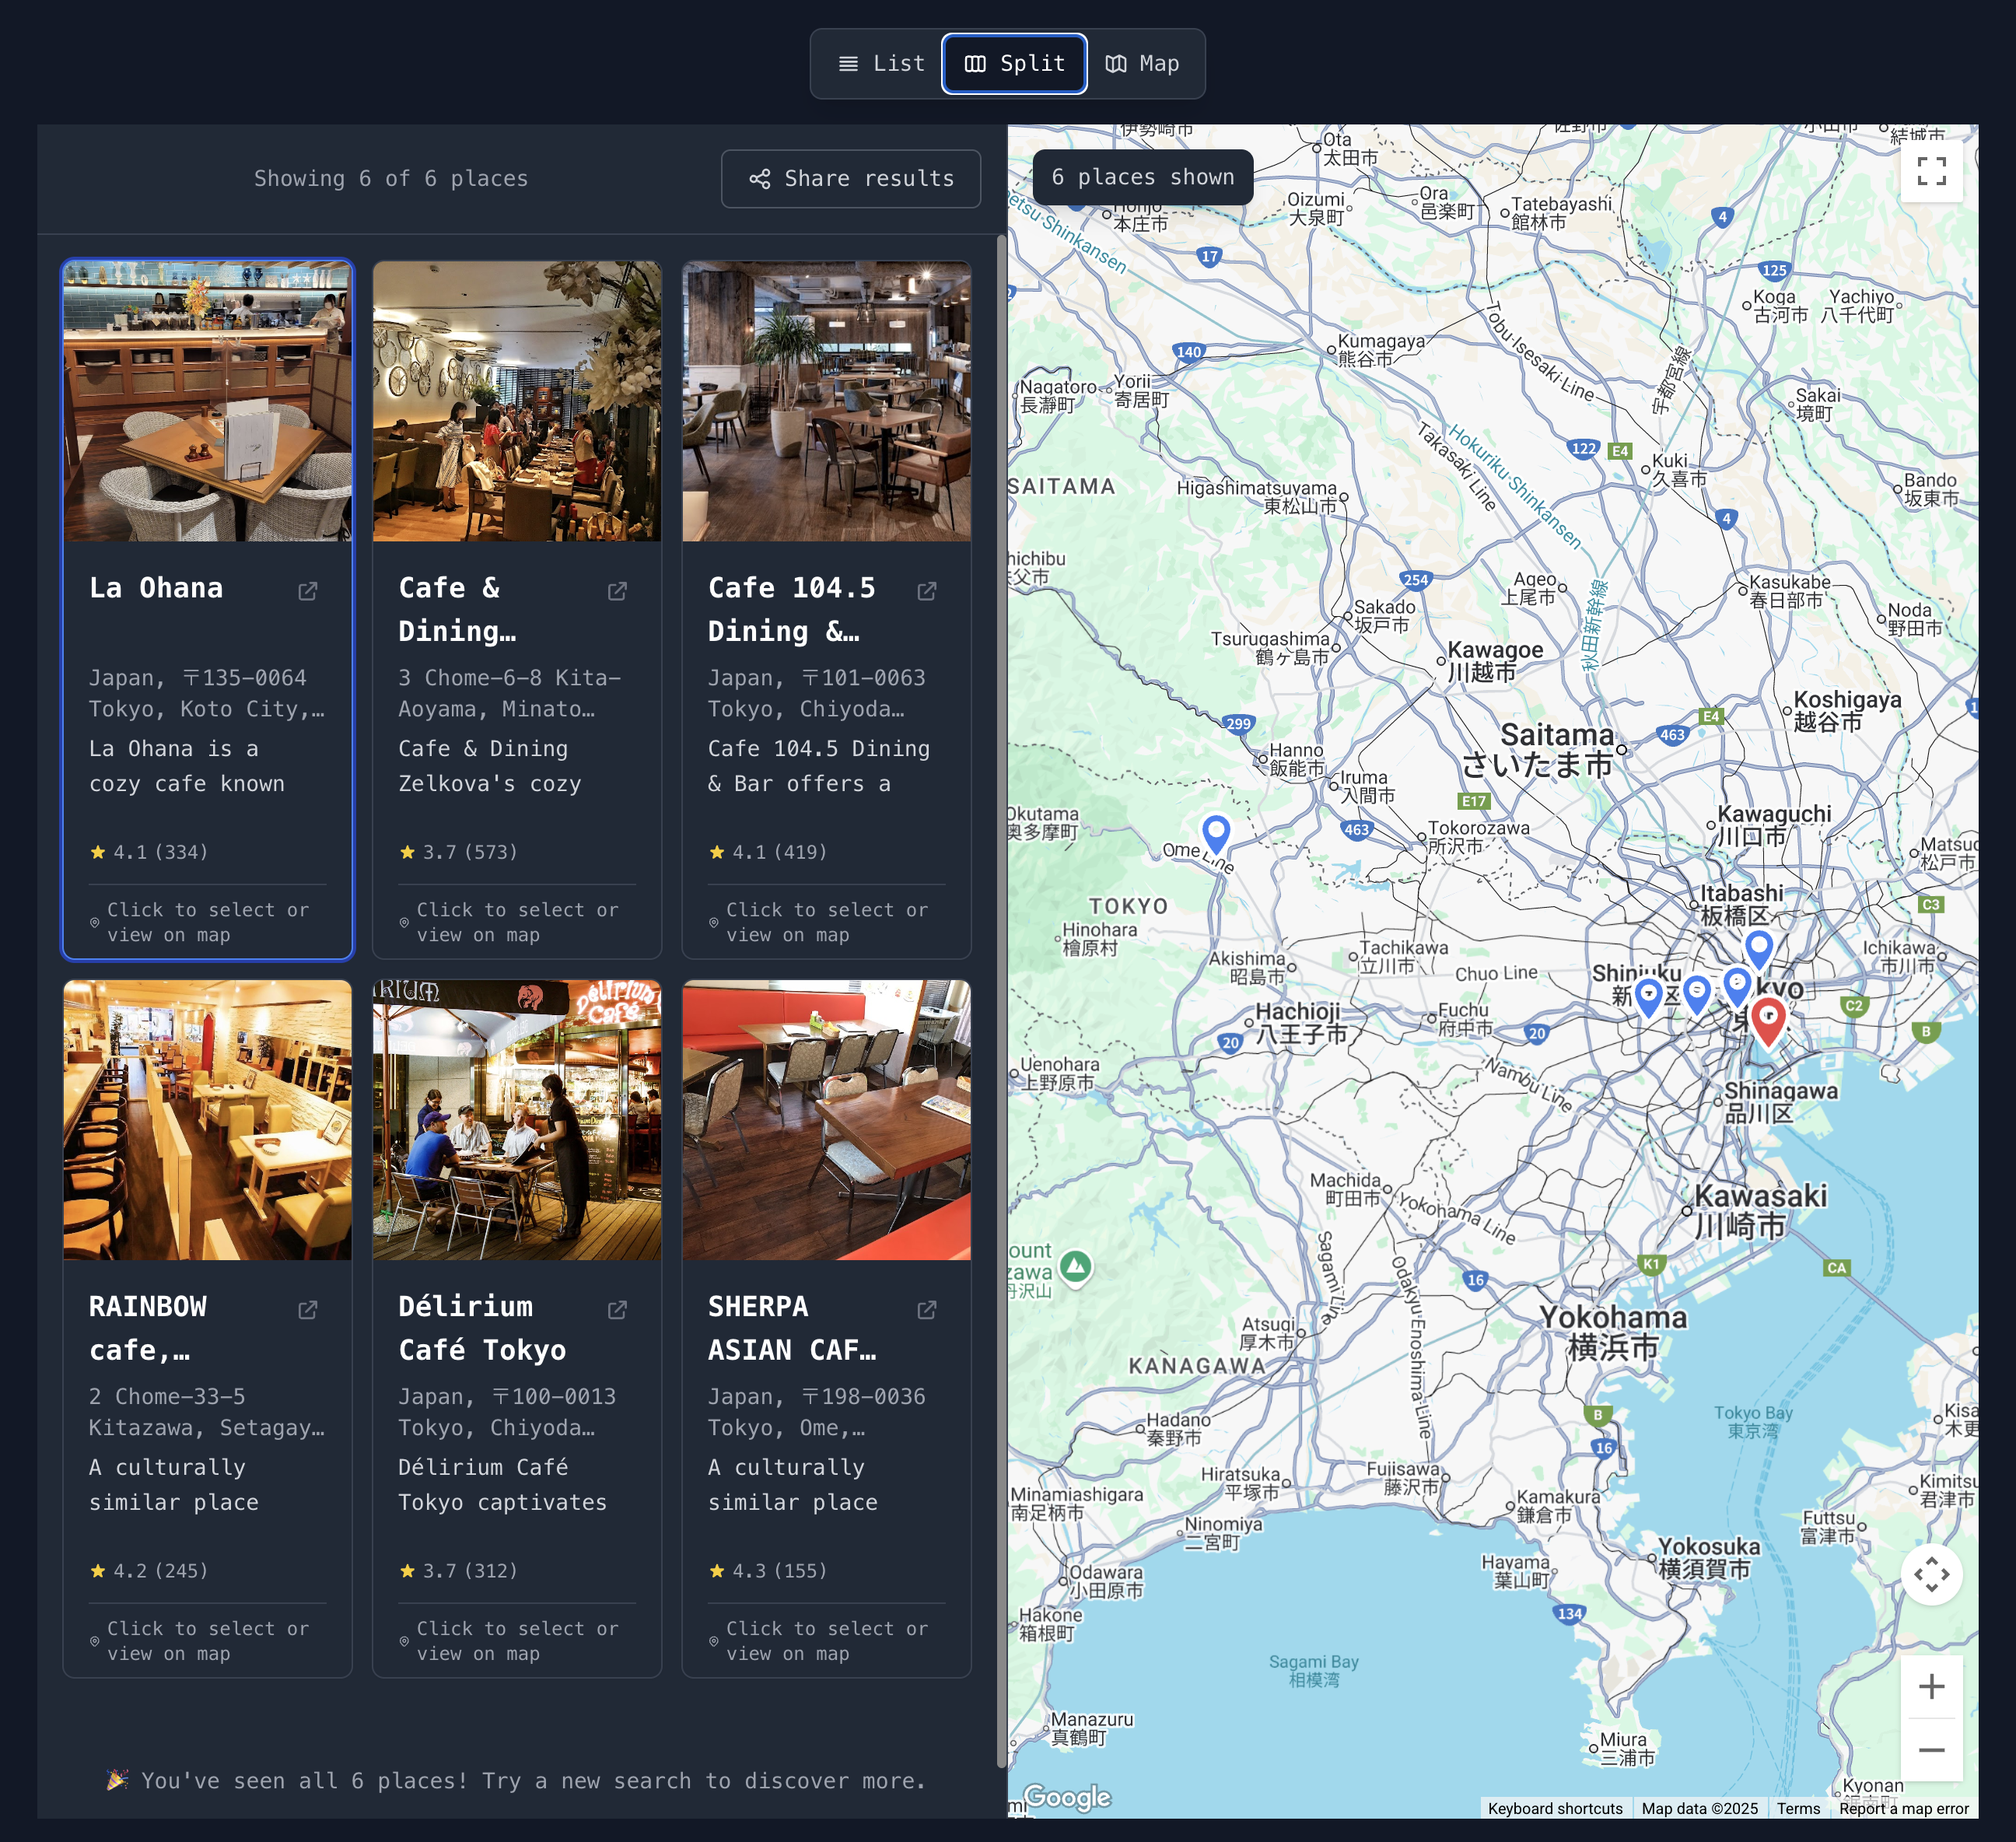Select the Split view tab
Image resolution: width=2016 pixels, height=1842 pixels.
point(1014,64)
